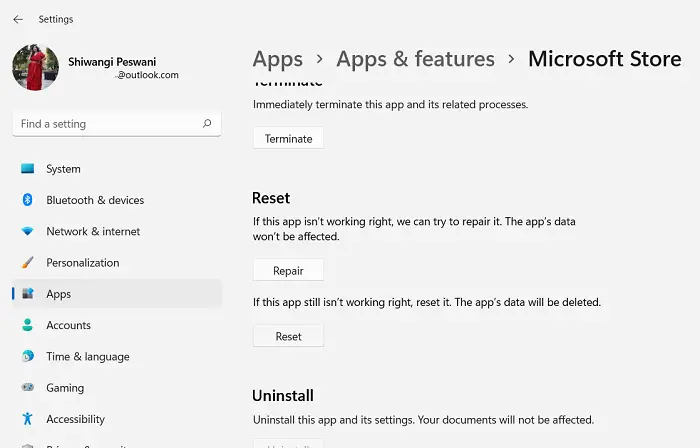Click the Reset button
The image size is (700, 448).
[288, 336]
